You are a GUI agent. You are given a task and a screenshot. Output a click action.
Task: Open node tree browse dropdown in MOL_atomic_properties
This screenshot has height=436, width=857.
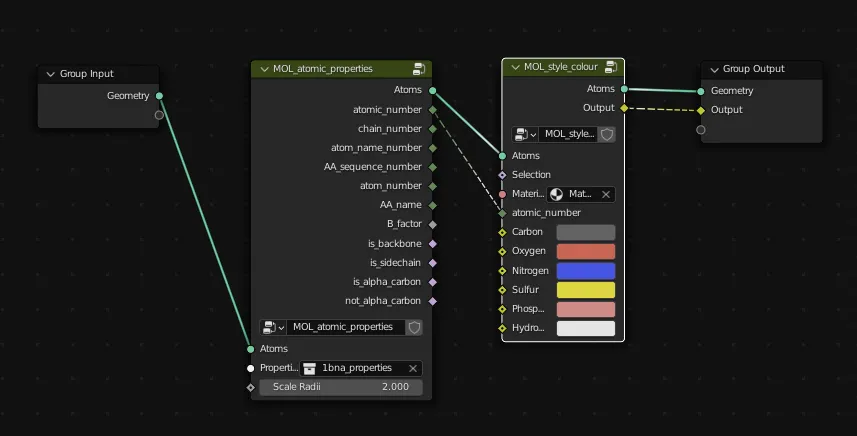coord(273,327)
